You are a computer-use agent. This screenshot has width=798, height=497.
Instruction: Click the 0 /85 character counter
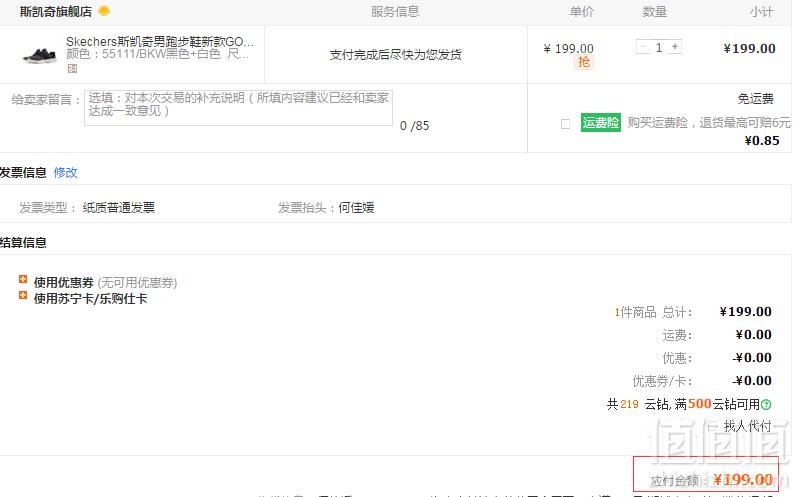point(414,126)
